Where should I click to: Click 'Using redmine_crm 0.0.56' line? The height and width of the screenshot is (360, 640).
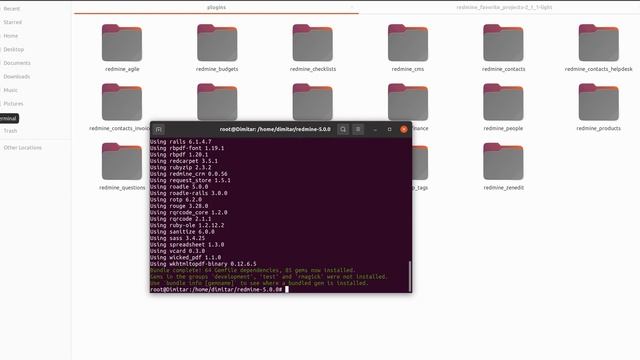[189, 174]
